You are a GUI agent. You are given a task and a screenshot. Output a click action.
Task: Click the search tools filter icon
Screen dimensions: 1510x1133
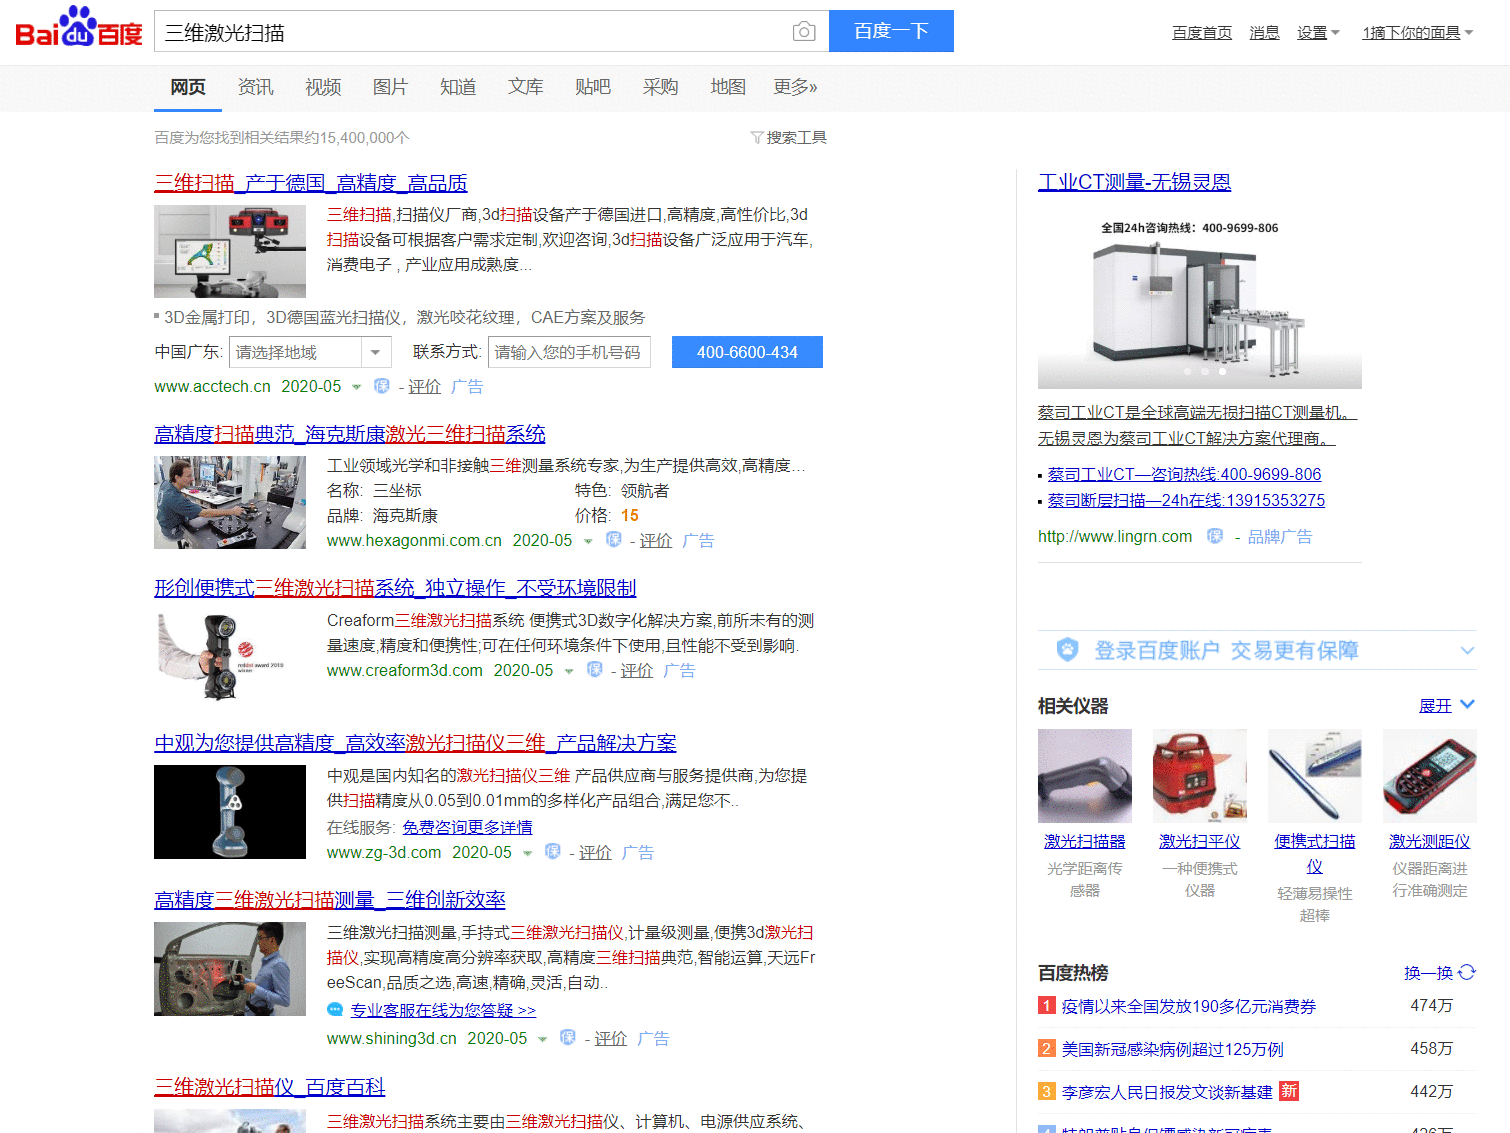point(757,138)
